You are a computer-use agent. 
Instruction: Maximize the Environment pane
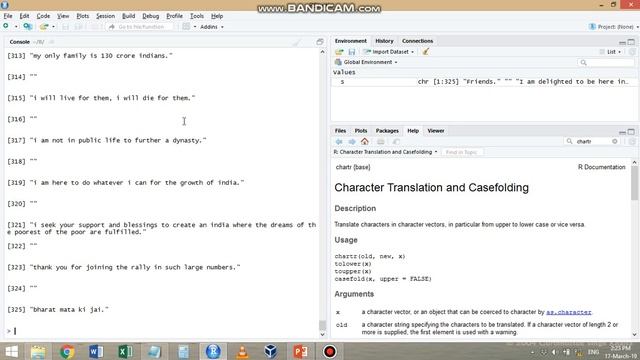coord(631,42)
